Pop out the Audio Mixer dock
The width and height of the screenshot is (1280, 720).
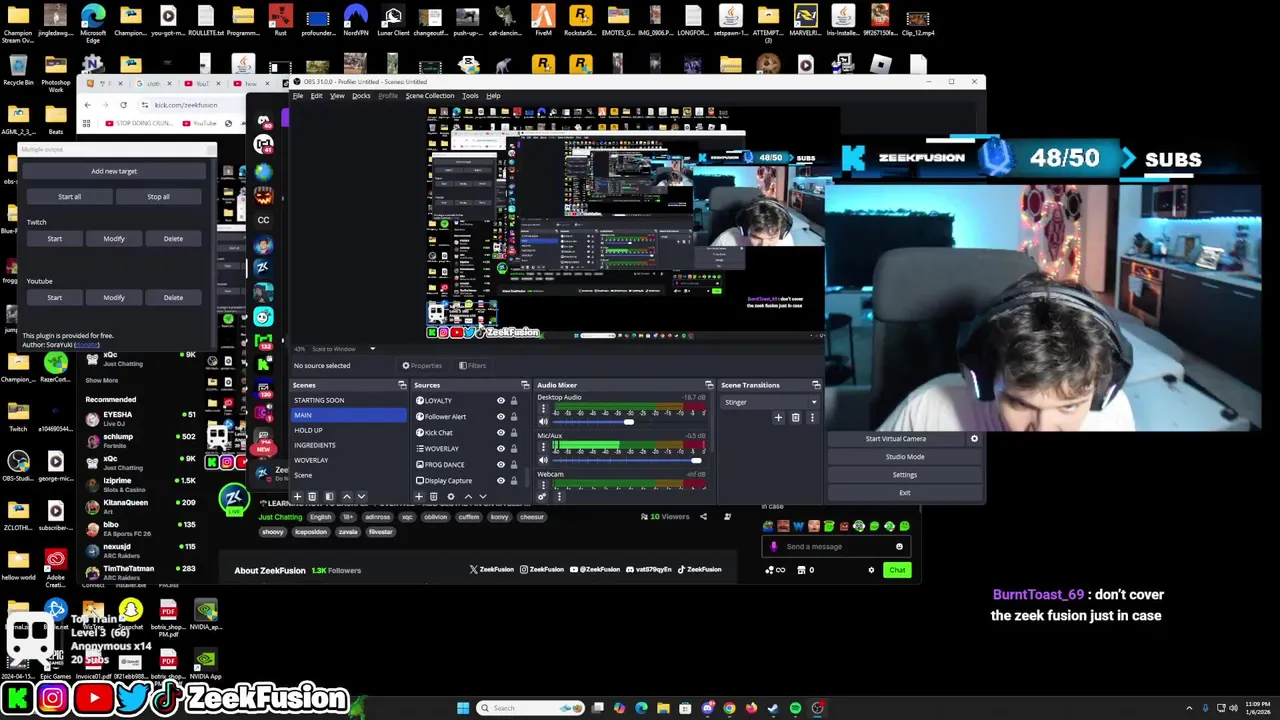[x=709, y=385]
